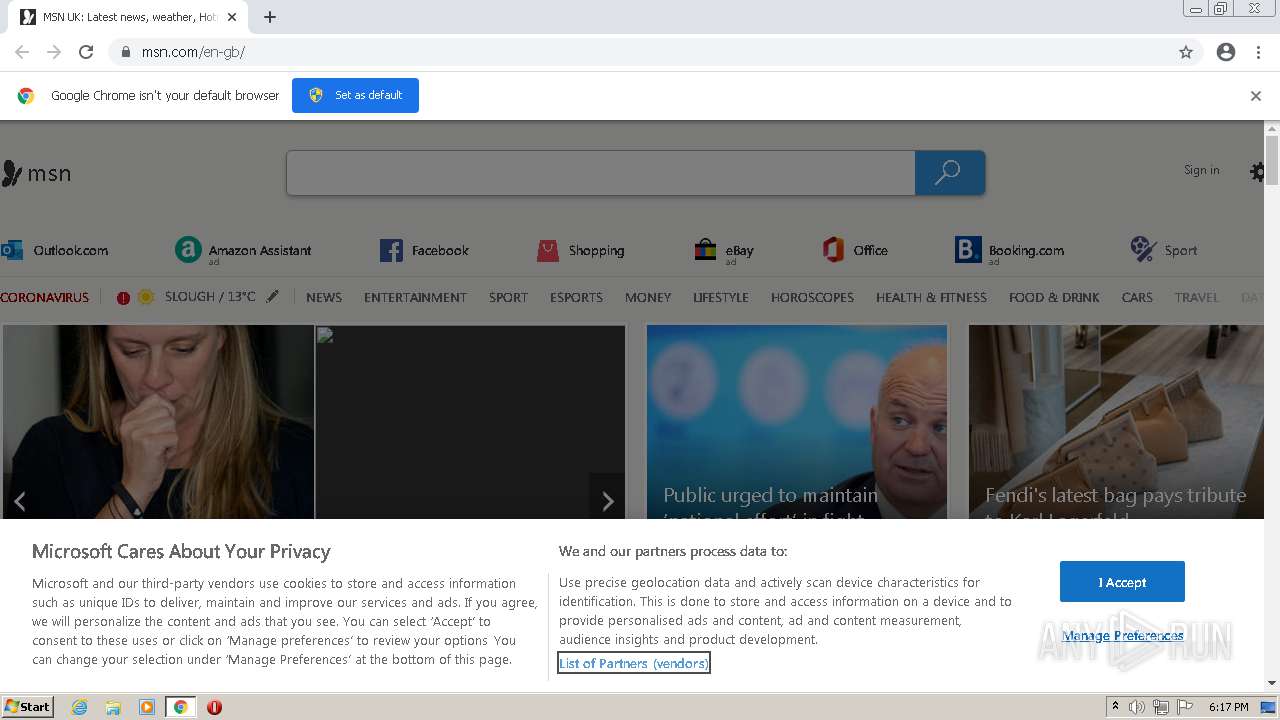Image resolution: width=1280 pixels, height=720 pixels.
Task: Open the eBay shortcut
Action: coord(724,251)
